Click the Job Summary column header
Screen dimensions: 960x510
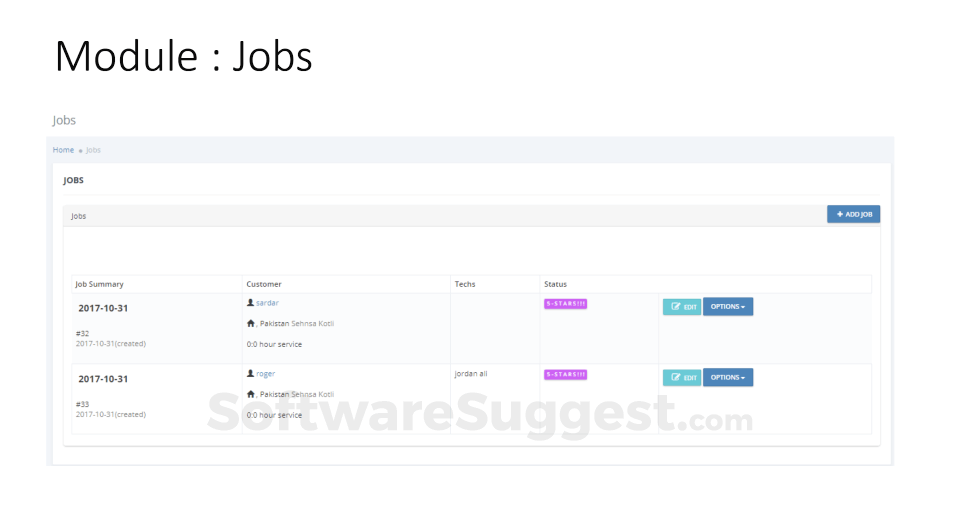(99, 284)
